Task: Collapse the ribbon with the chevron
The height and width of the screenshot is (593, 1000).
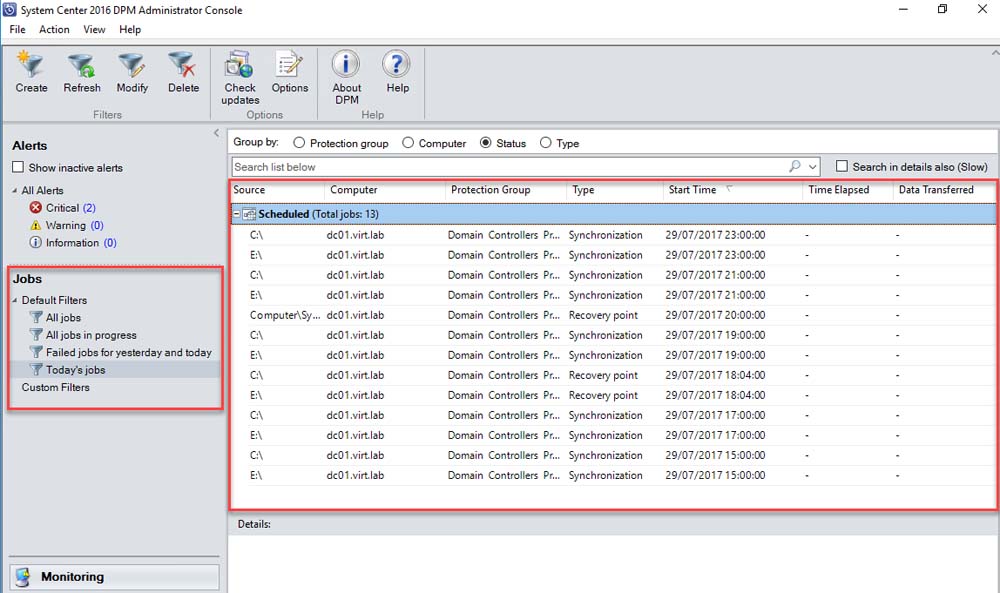Action: pos(995,53)
